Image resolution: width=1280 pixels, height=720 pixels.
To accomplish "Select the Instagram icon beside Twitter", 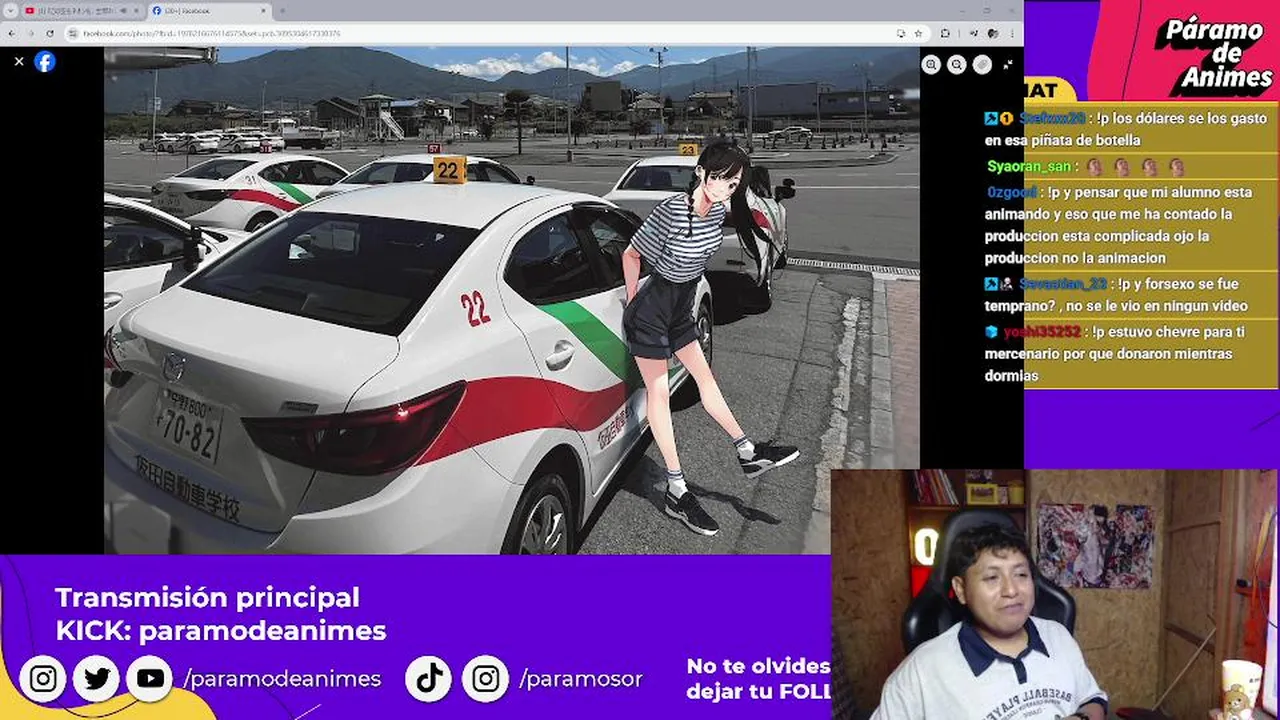I will click(43, 679).
